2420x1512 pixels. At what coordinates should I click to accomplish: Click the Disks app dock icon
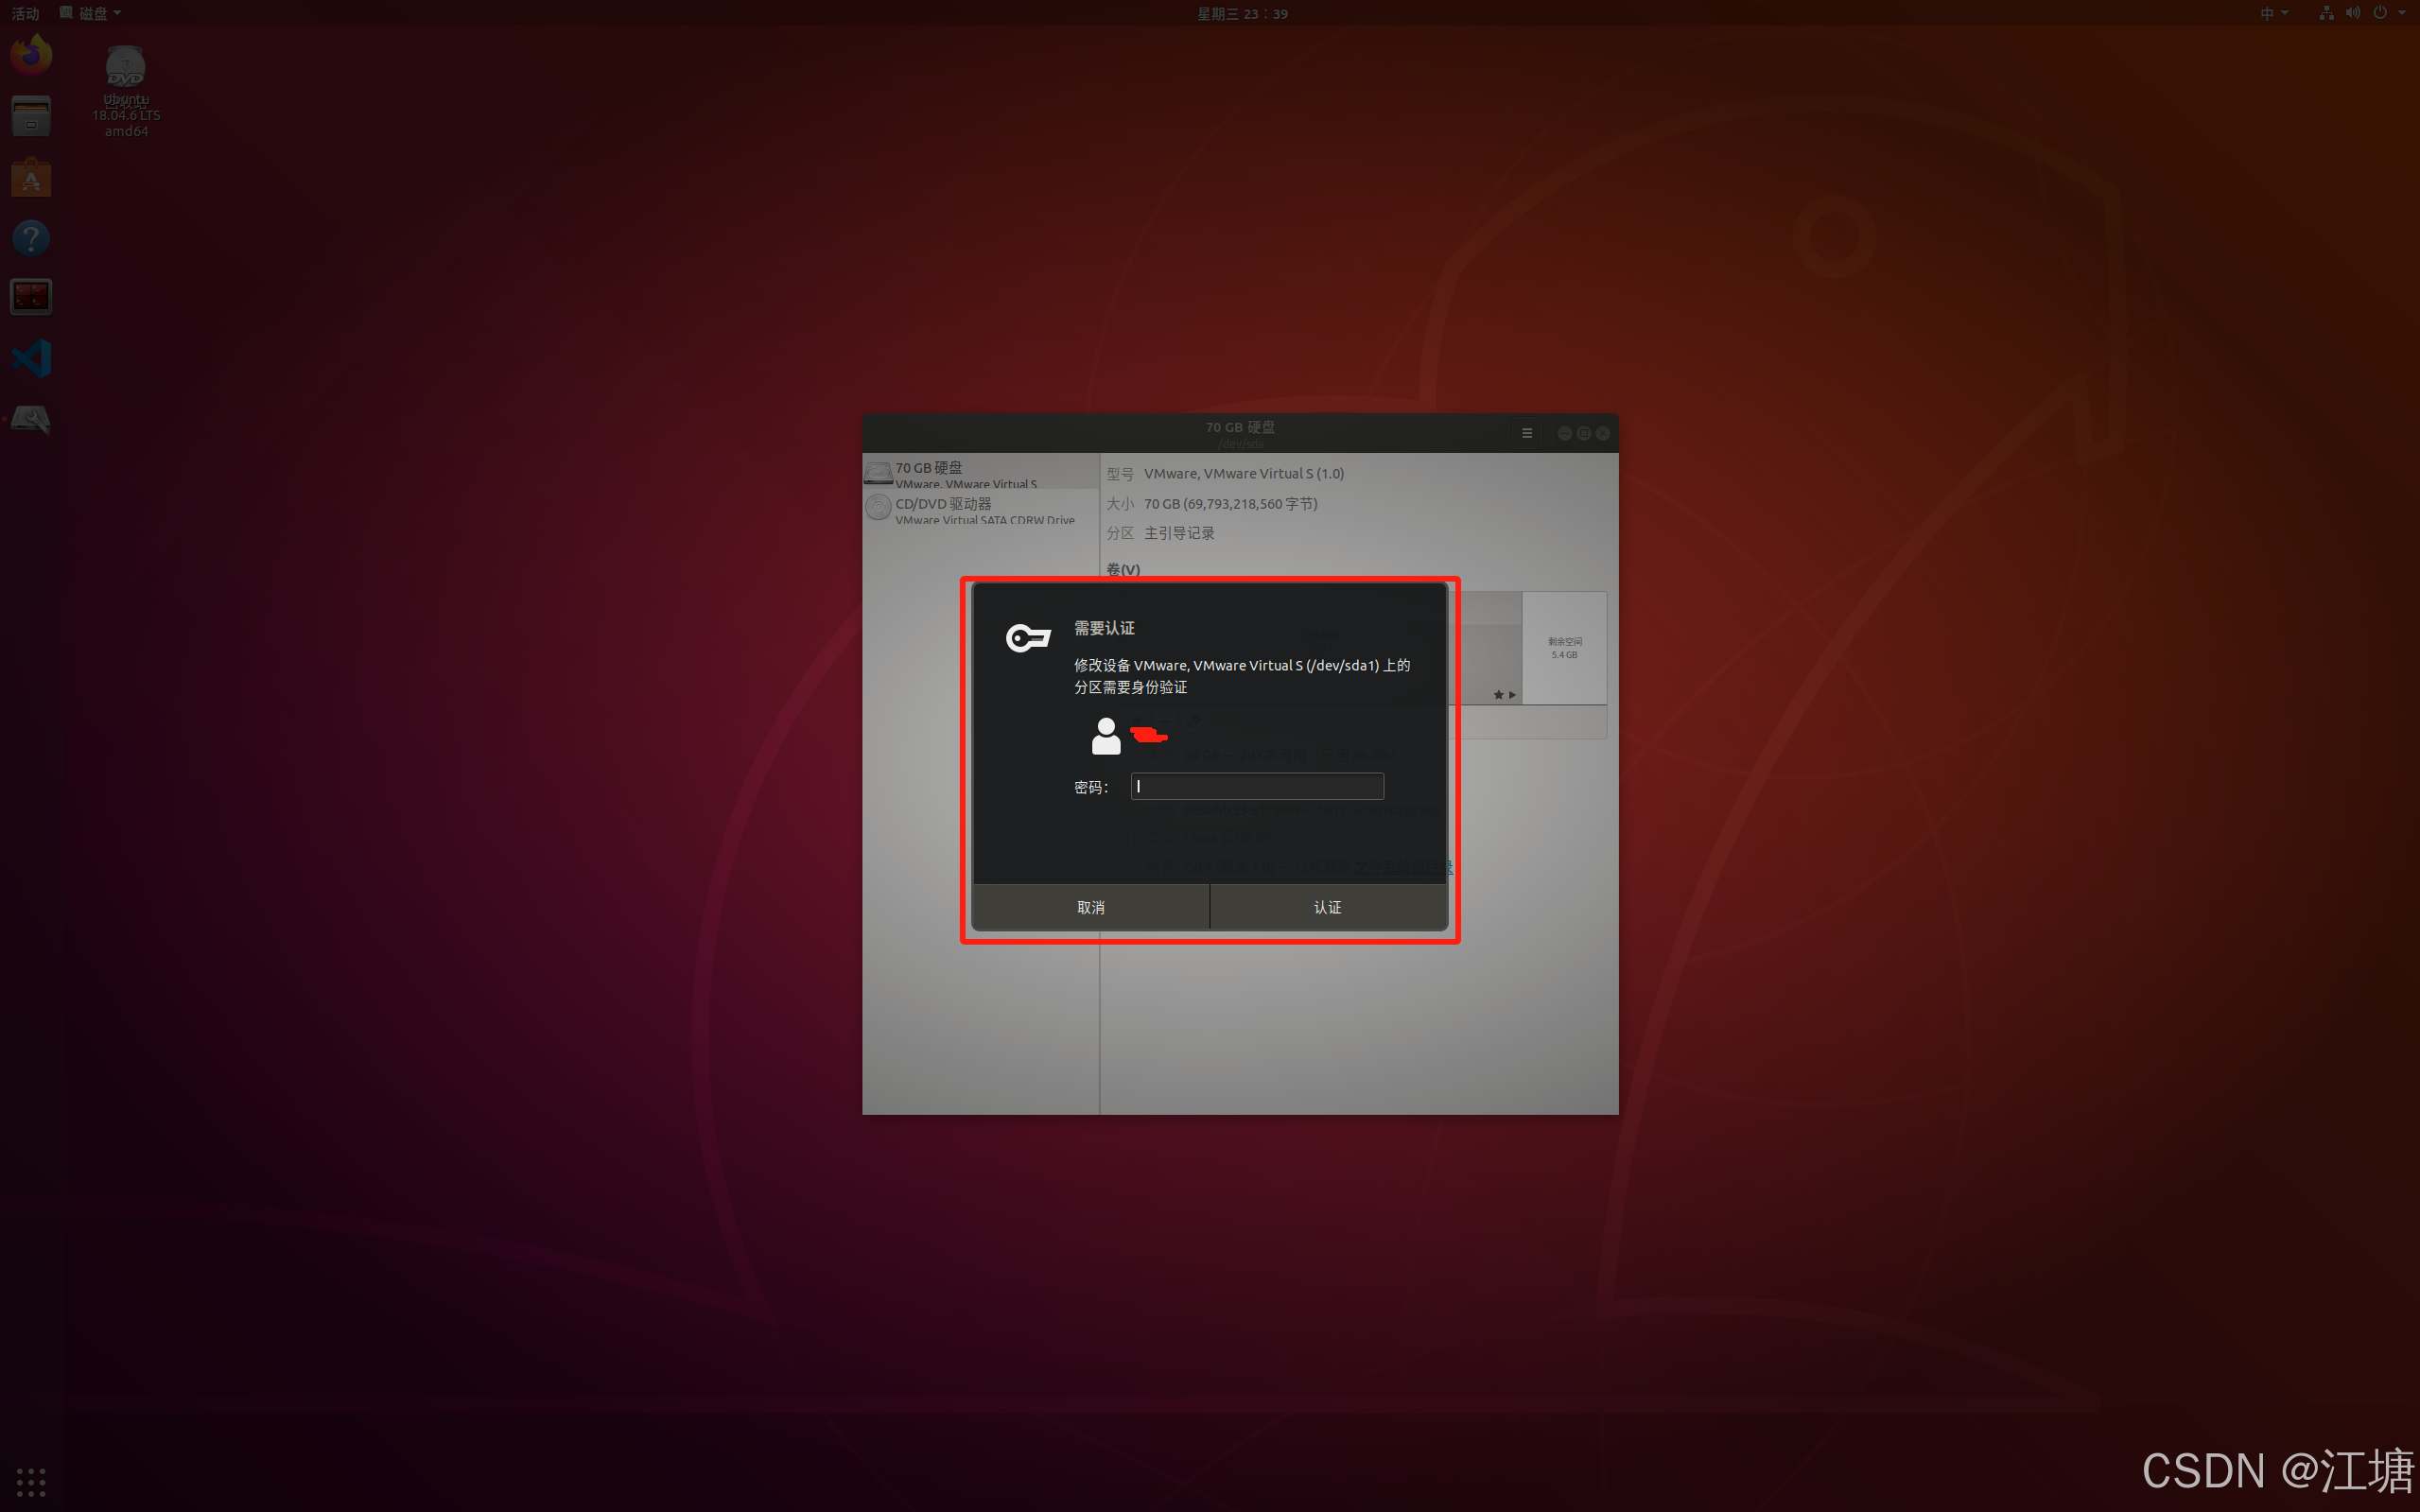(x=31, y=419)
